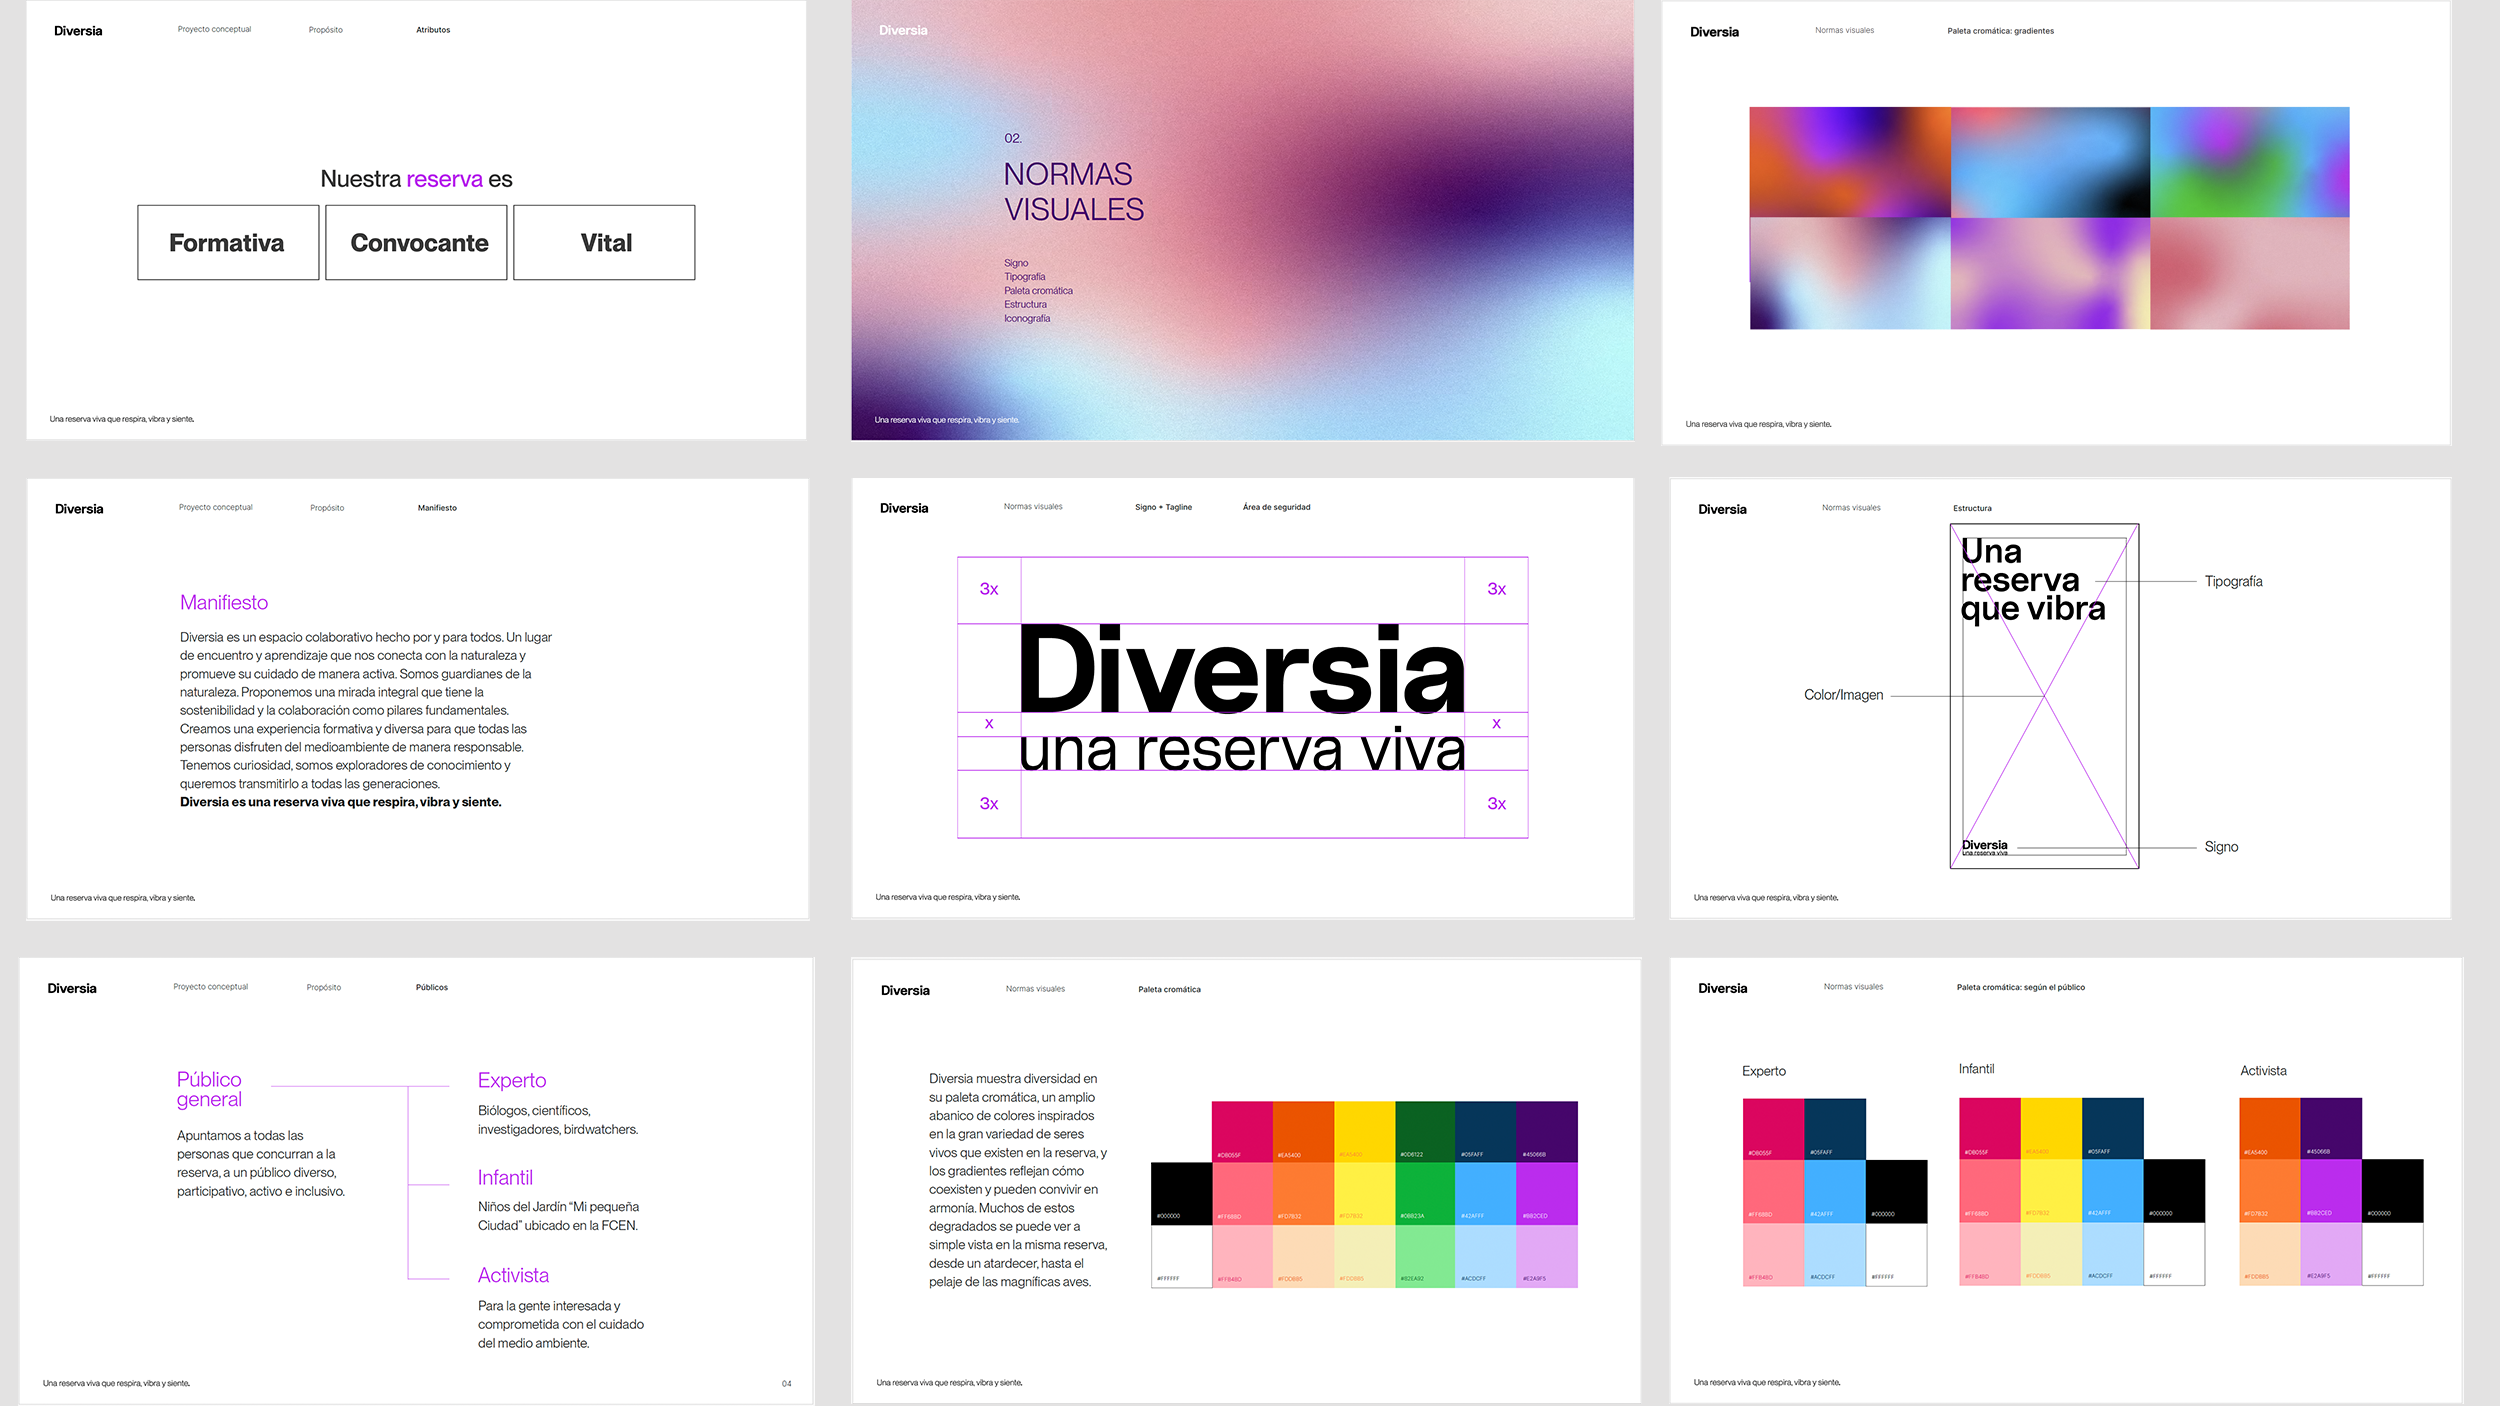Pick the bright green #0BB23A swatch
The image size is (2500, 1406).
(x=1424, y=1192)
